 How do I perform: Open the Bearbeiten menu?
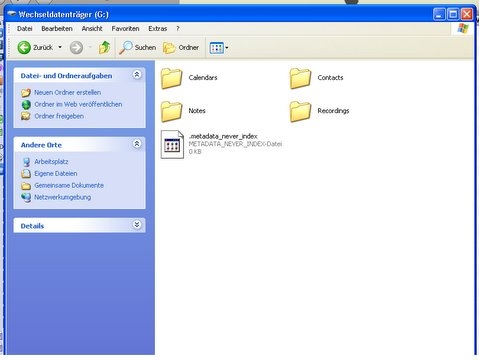click(x=57, y=29)
